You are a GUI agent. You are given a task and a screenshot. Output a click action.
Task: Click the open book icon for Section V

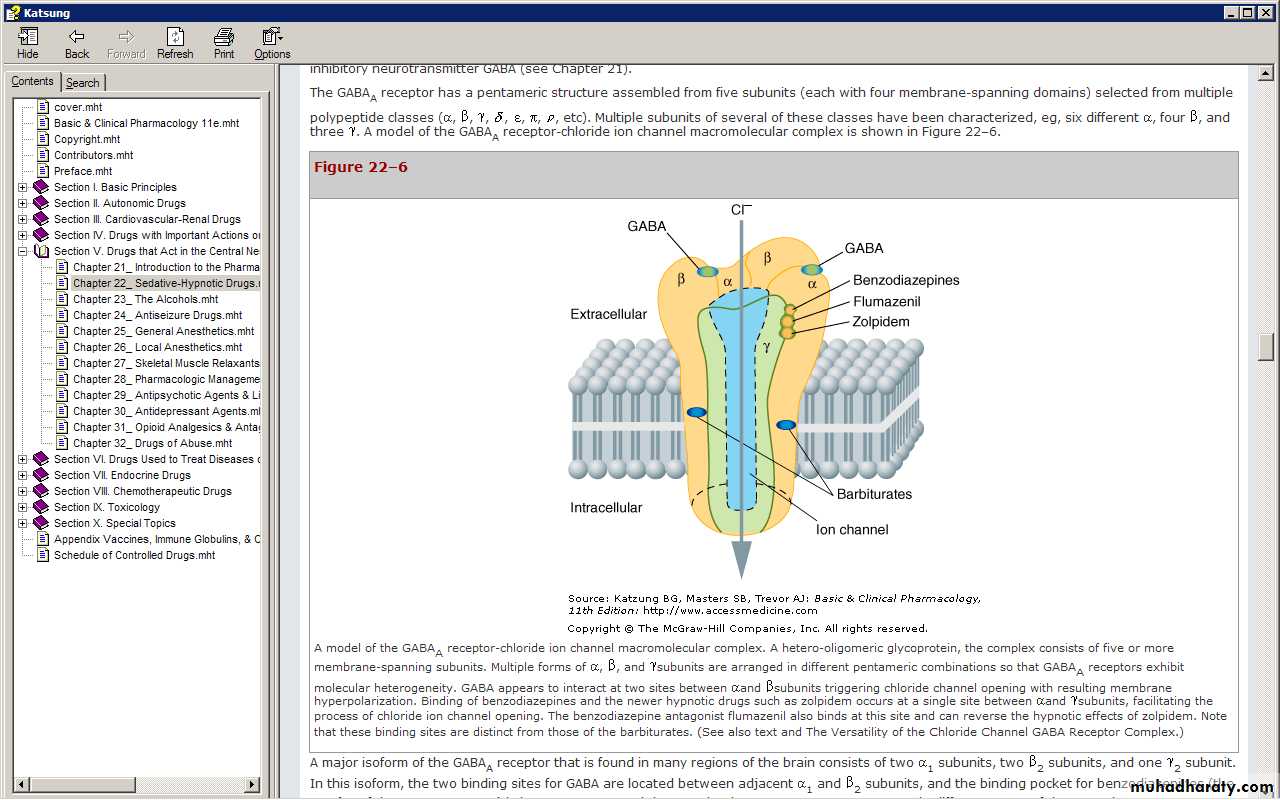41,251
